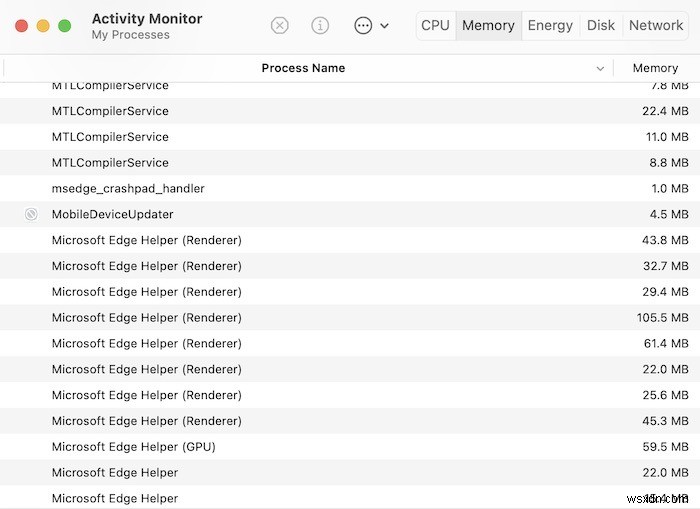Select the MobileDeviceUpdater process name
The image size is (700, 509).
point(112,214)
